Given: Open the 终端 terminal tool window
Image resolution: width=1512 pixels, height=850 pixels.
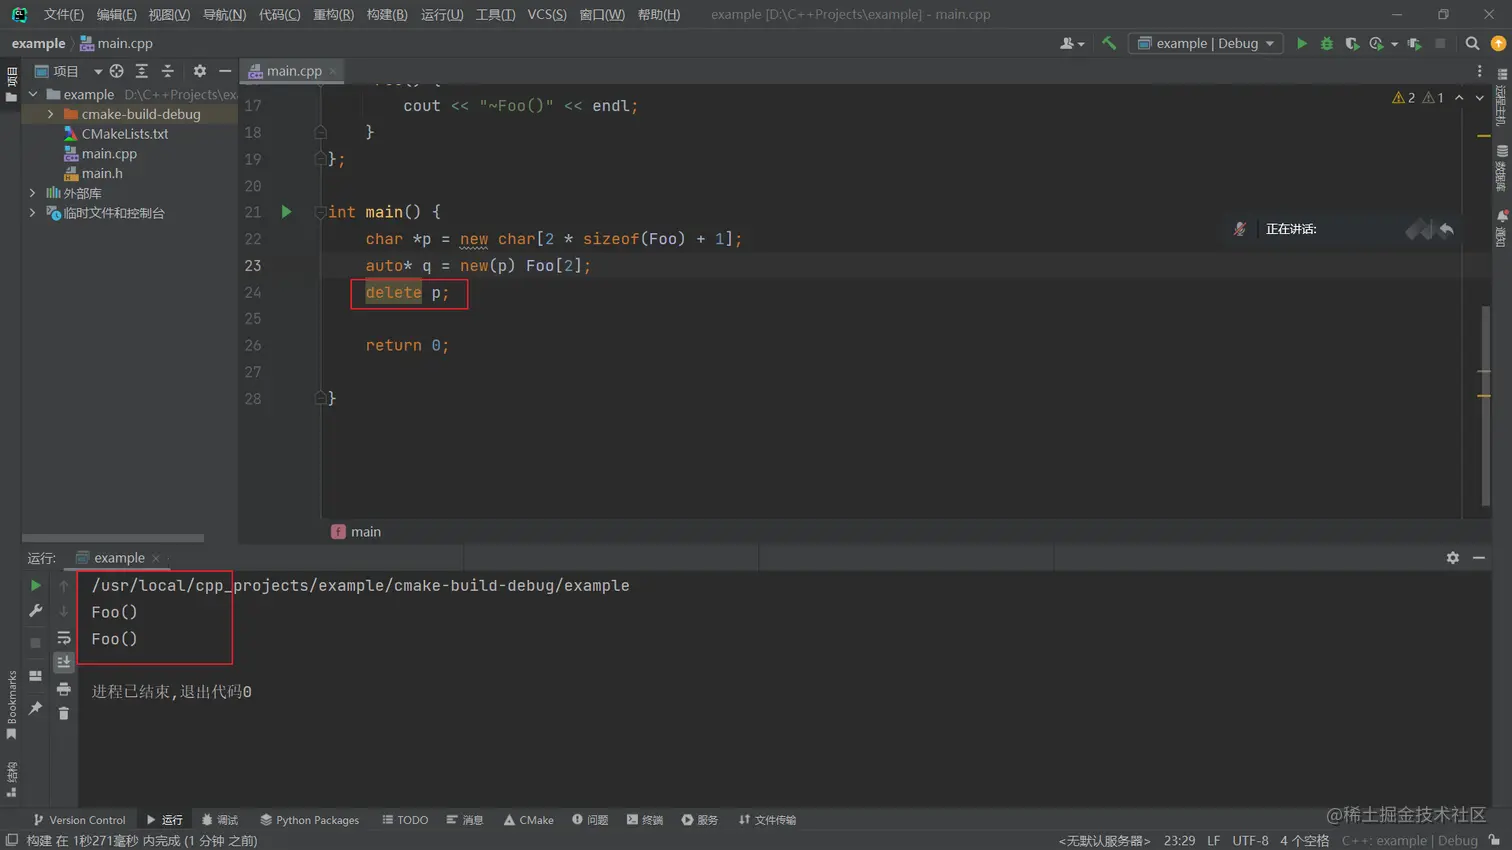Looking at the screenshot, I should (645, 820).
